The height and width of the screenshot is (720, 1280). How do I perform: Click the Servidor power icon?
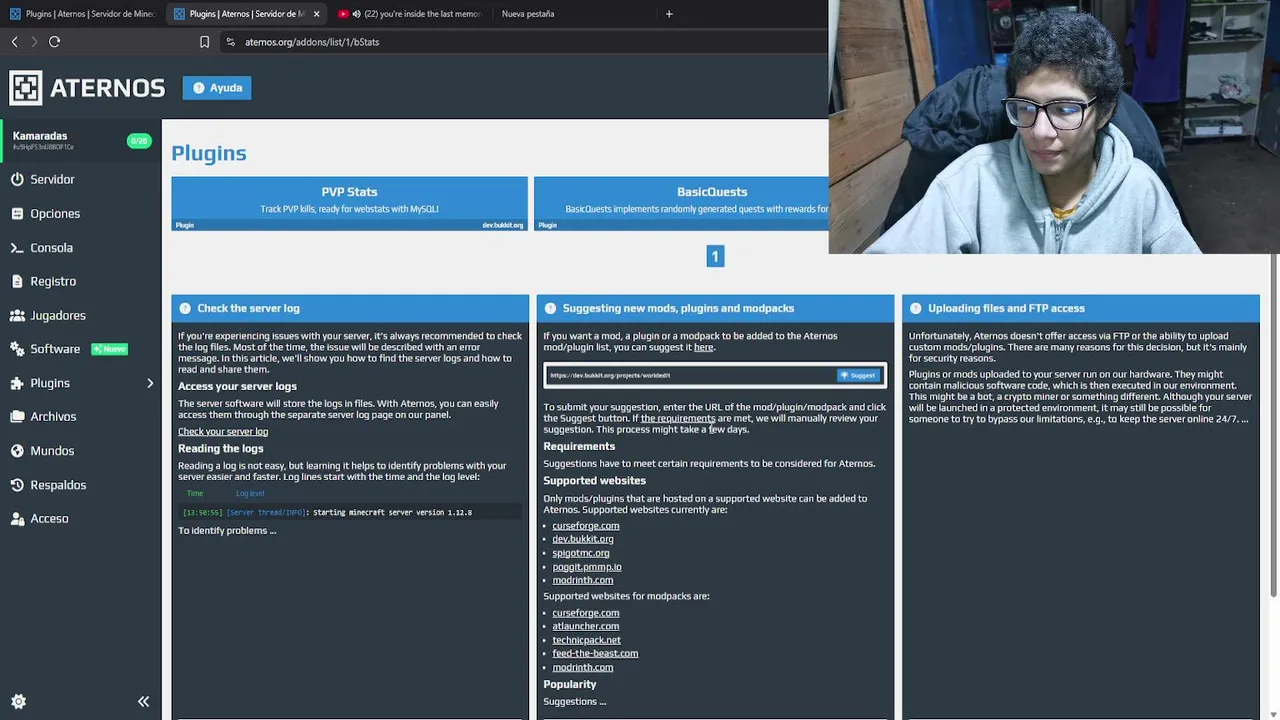pyautogui.click(x=17, y=179)
